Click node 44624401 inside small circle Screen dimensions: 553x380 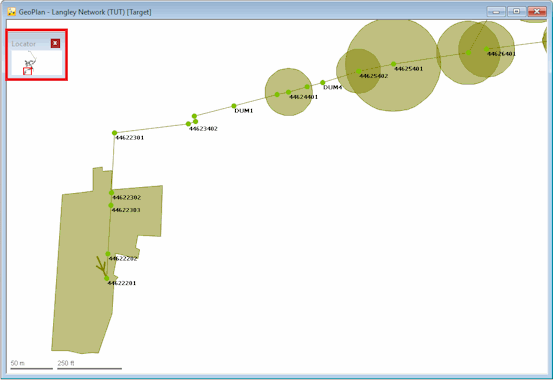[288, 92]
